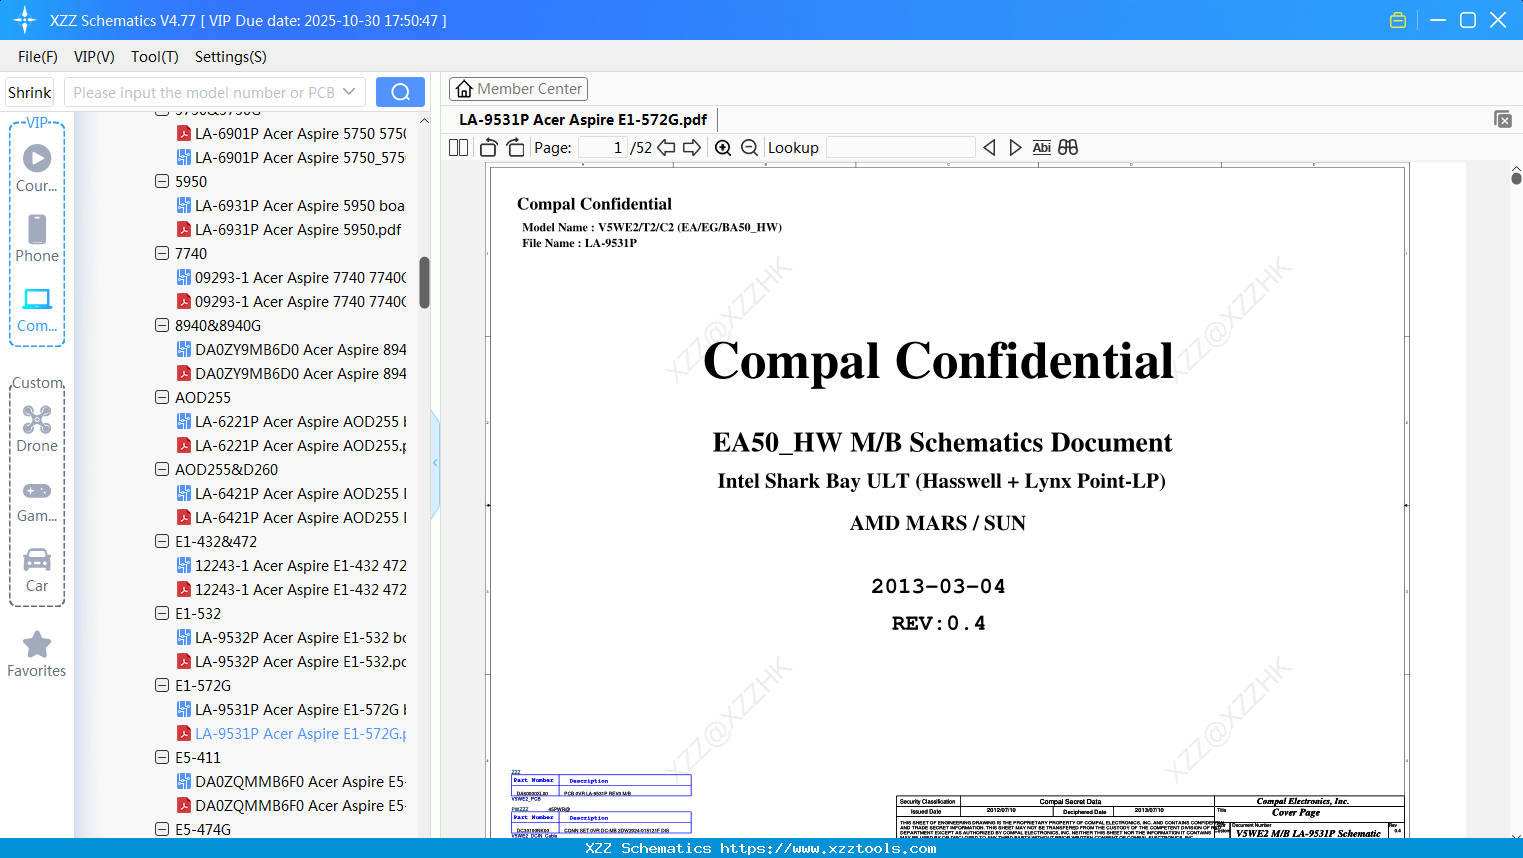This screenshot has height=858, width=1523.
Task: Open the VIP(V) menu
Action: pos(94,57)
